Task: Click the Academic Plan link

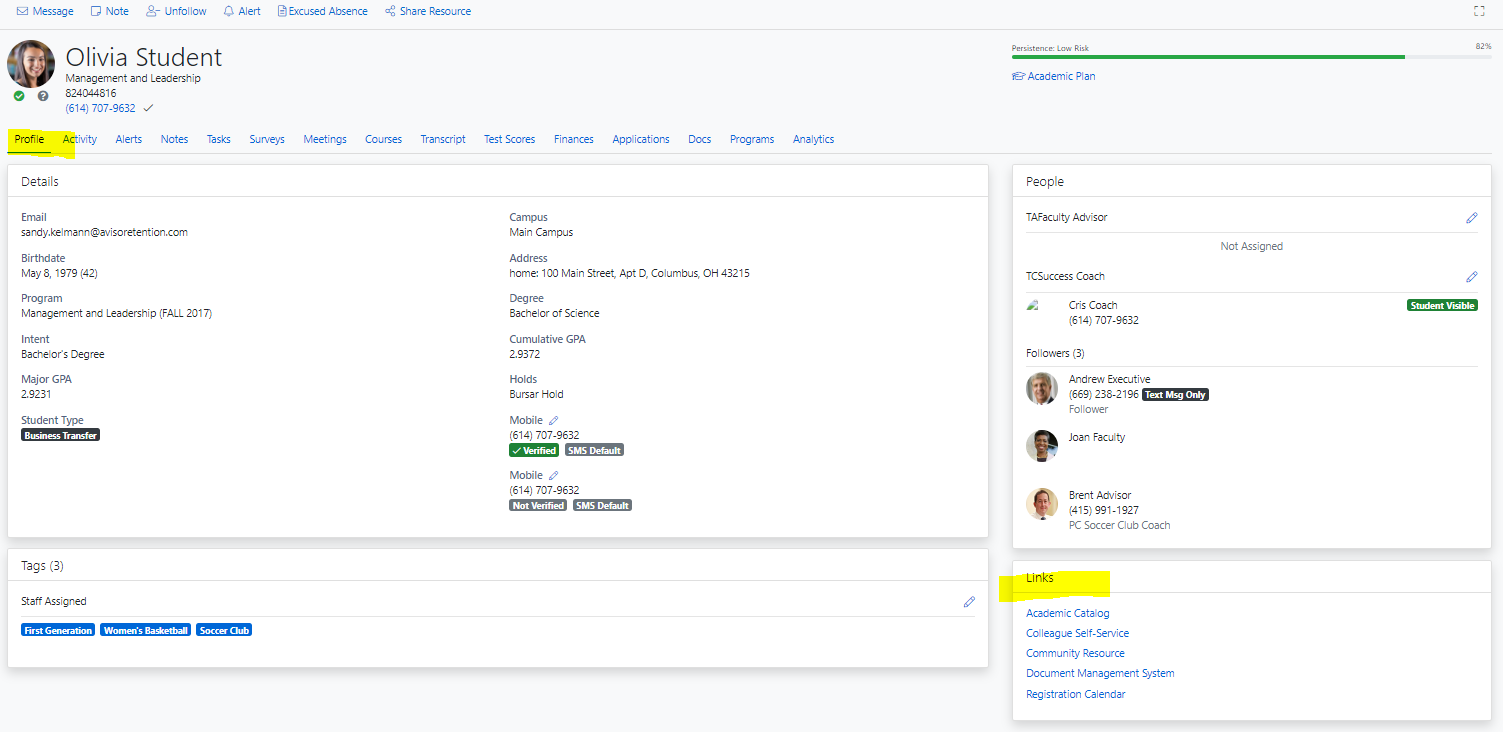Action: [x=1061, y=76]
